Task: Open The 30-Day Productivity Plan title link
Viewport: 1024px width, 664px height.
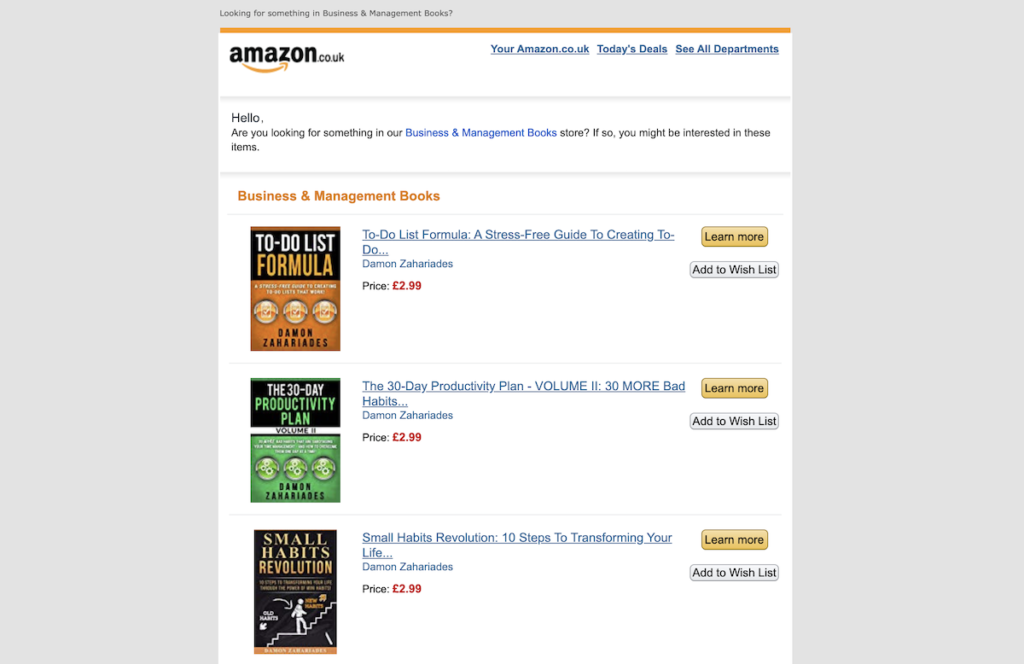Action: click(x=524, y=393)
